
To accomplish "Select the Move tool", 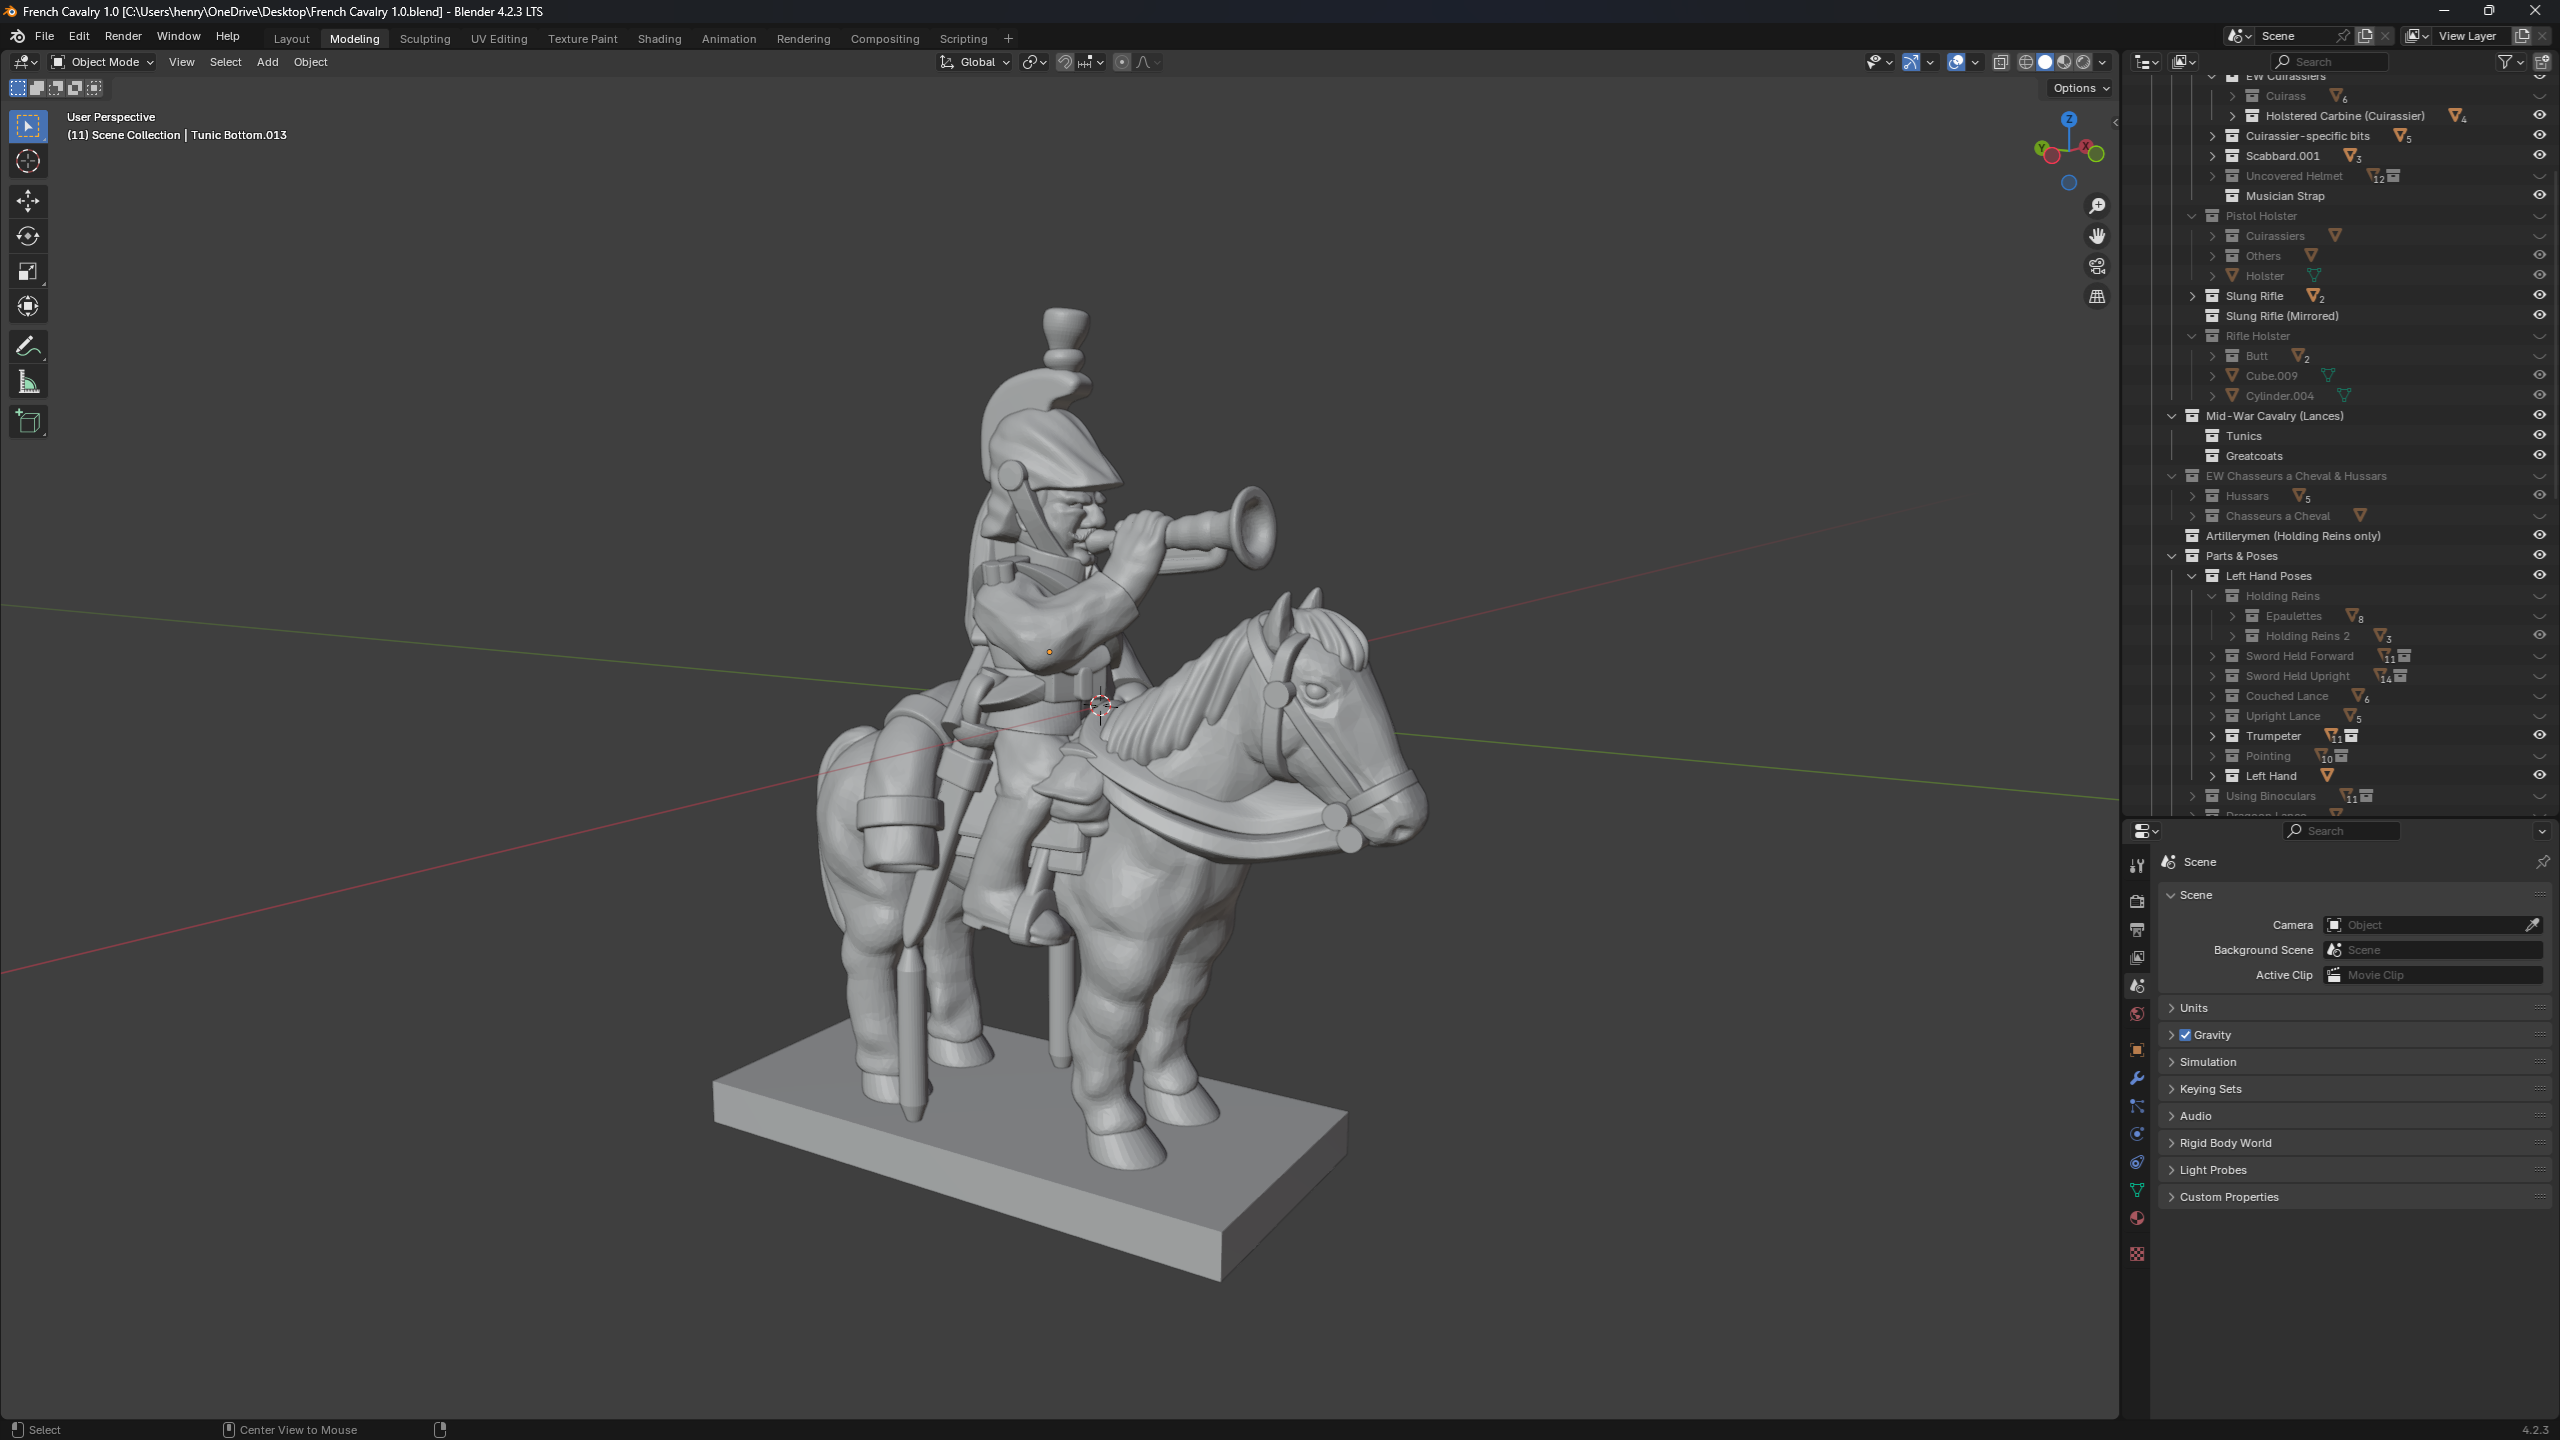I will coord(28,201).
